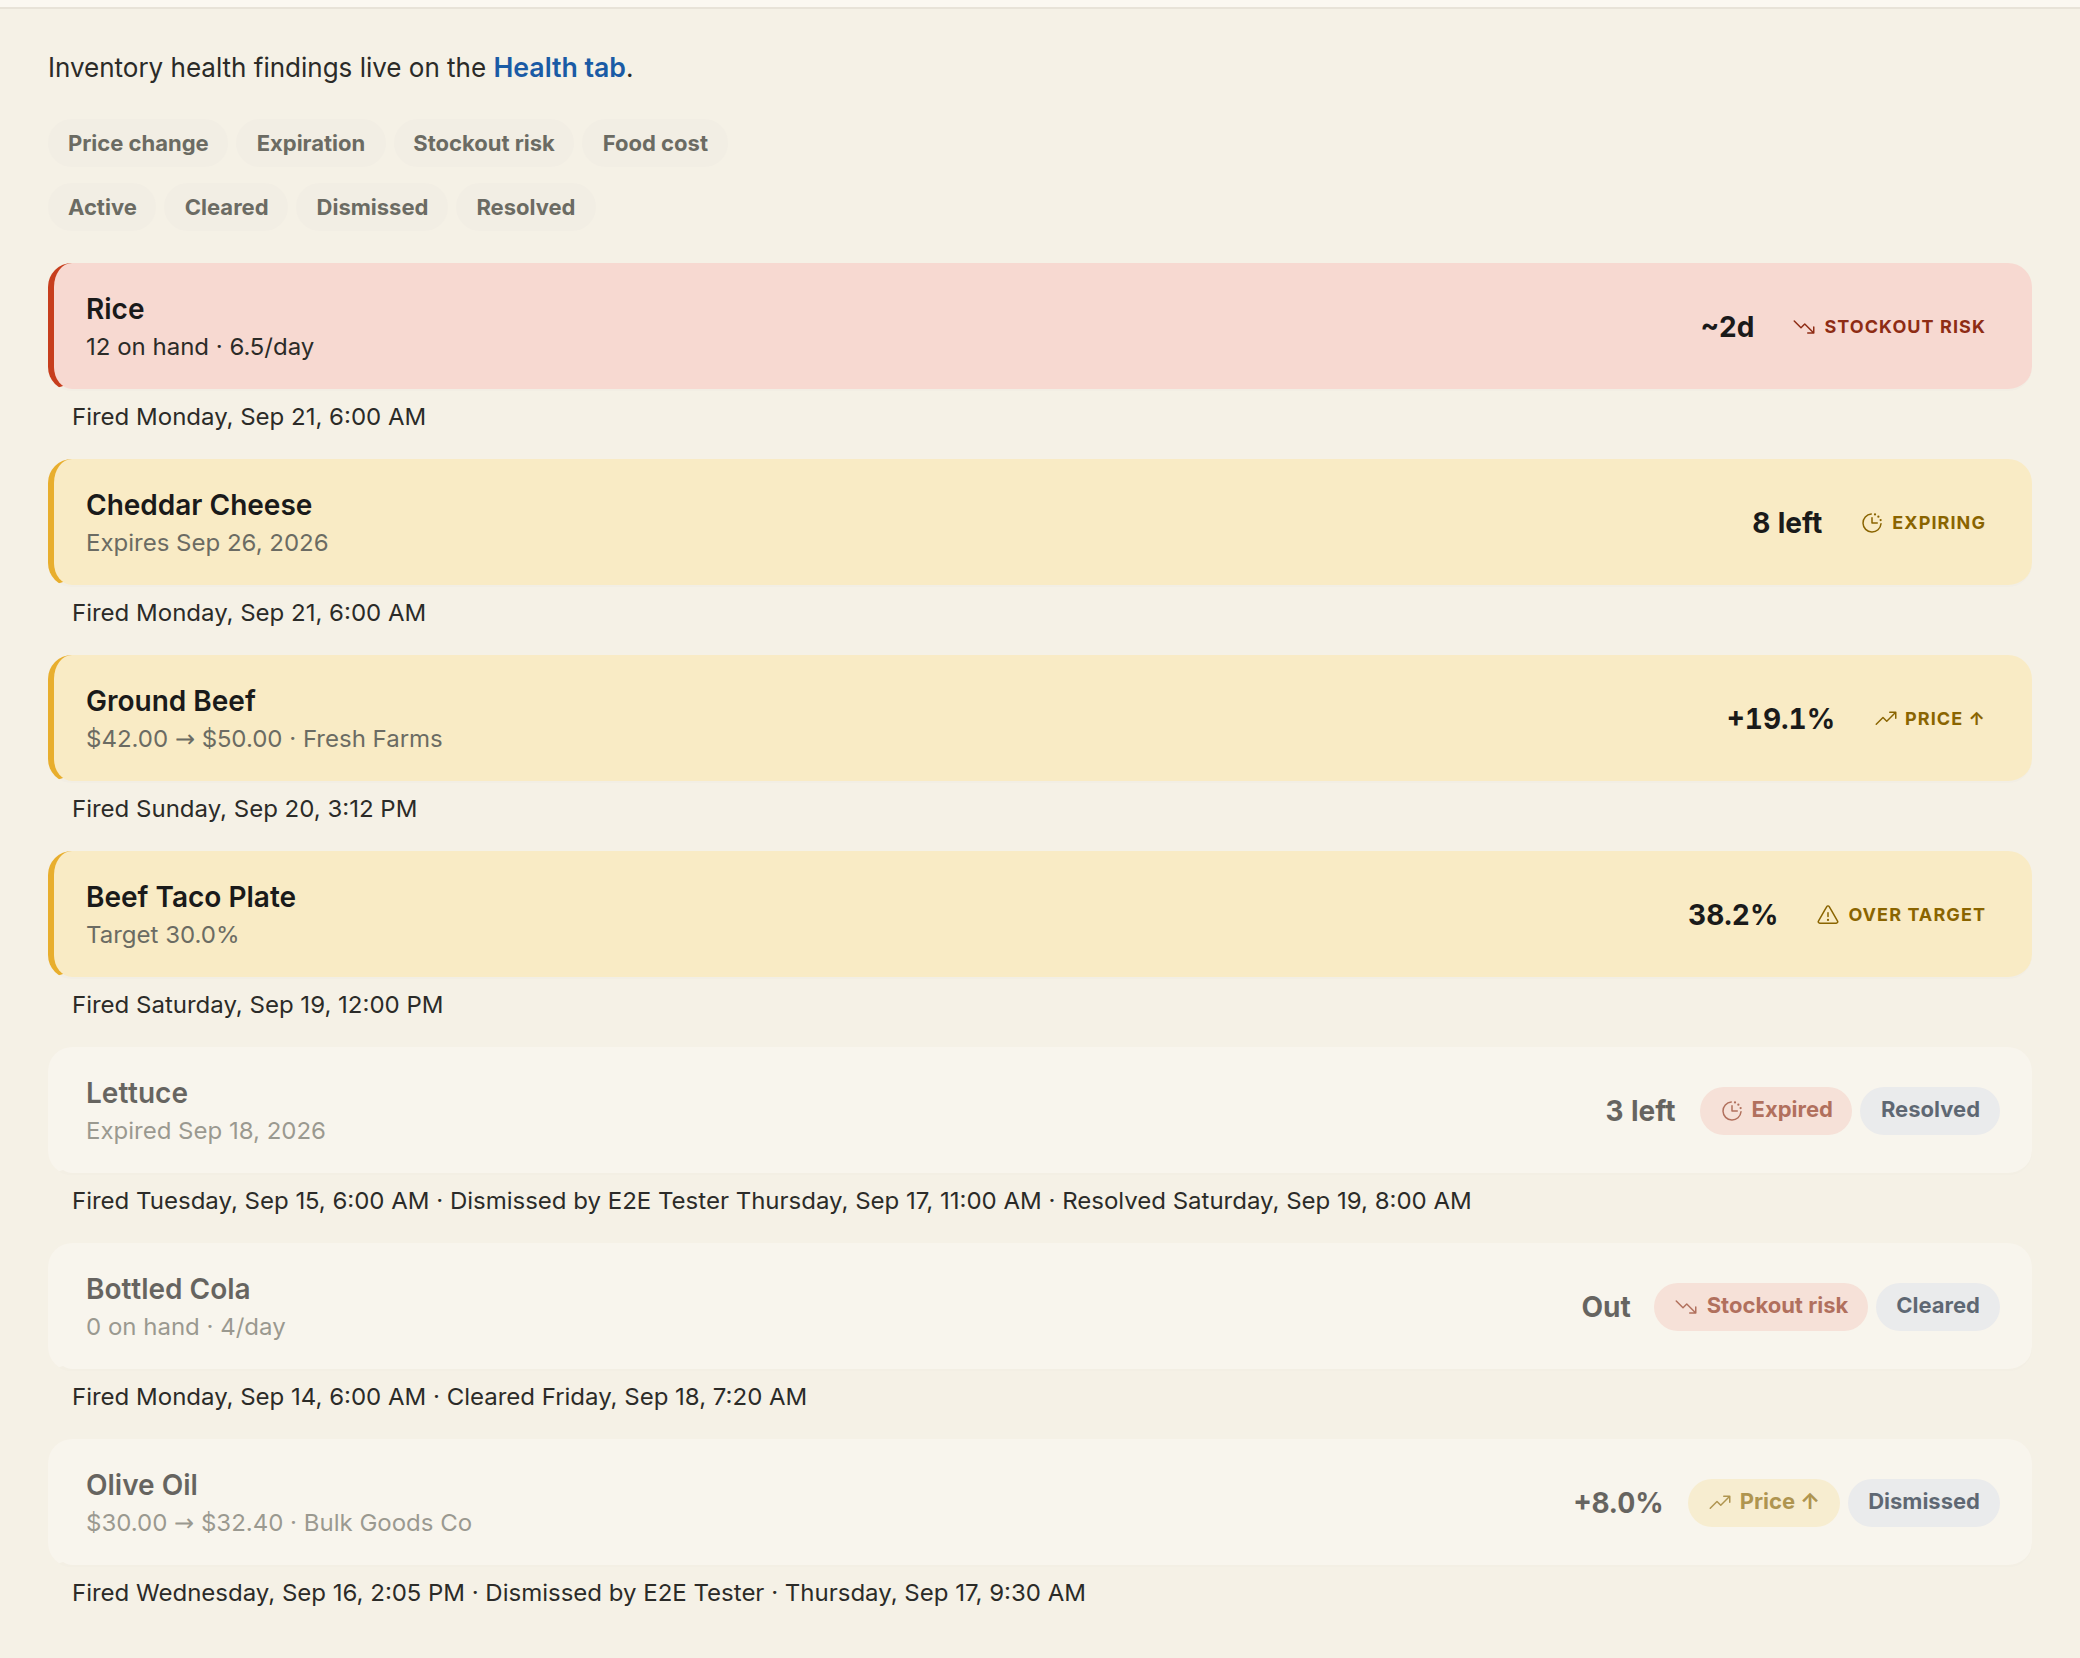
Task: Click the up arrow in Ground Beef PRICE label
Action: pyautogui.click(x=1977, y=719)
